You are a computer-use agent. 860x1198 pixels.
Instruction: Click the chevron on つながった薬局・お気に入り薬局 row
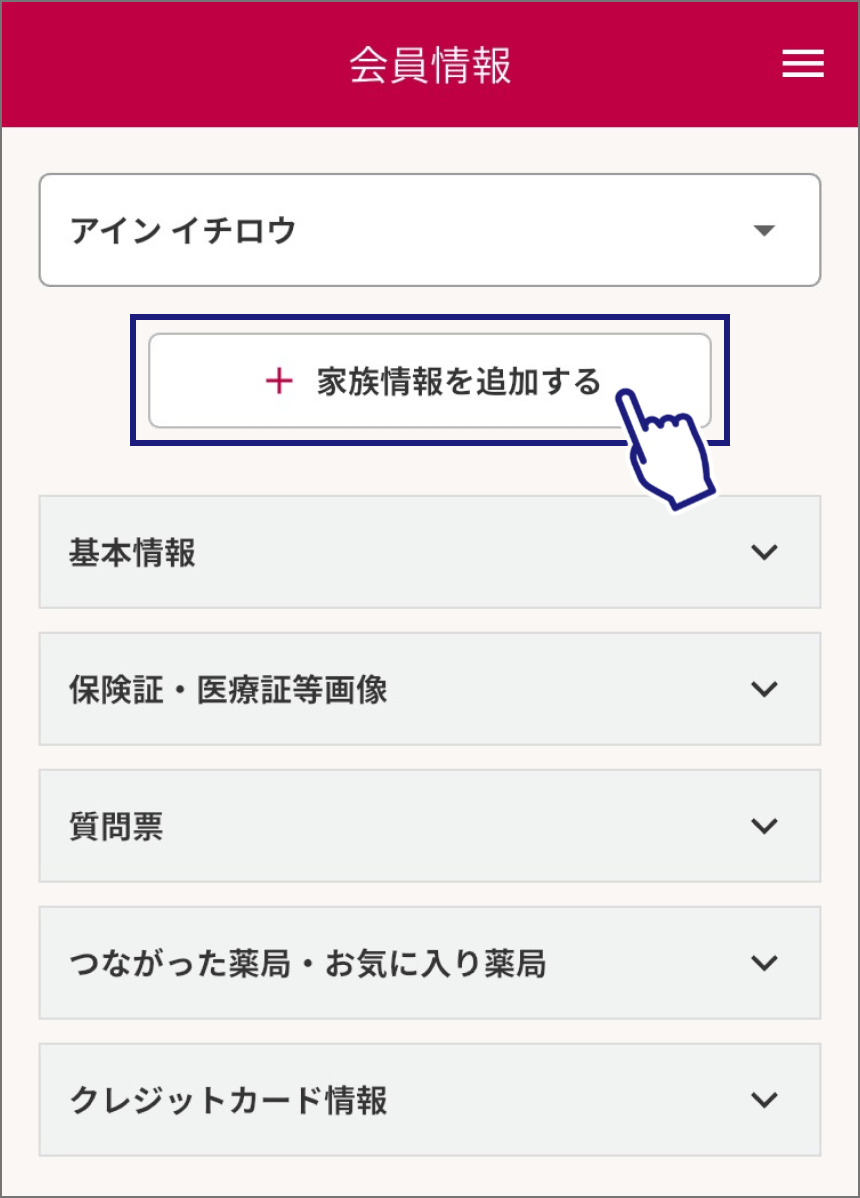[x=764, y=963]
